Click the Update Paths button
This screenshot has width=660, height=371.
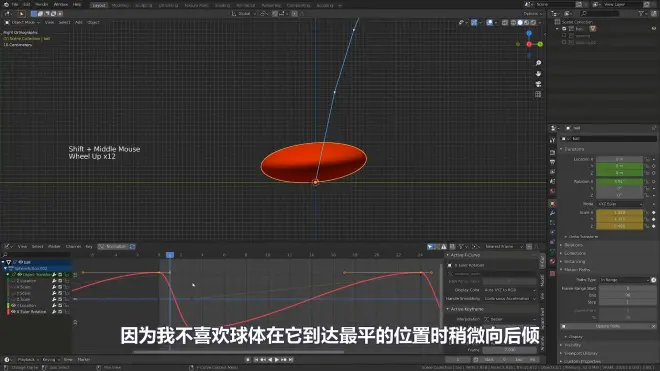pyautogui.click(x=607, y=326)
